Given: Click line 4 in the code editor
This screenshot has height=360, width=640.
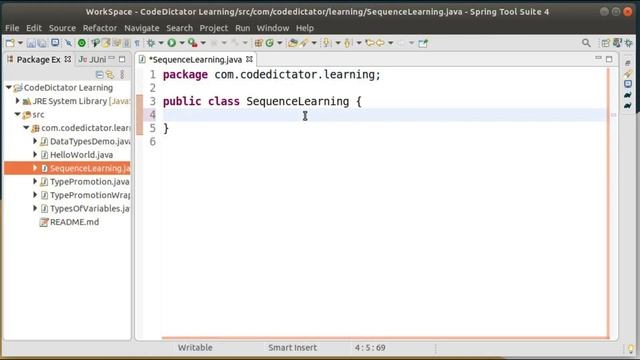Looking at the screenshot, I should pos(384,115).
